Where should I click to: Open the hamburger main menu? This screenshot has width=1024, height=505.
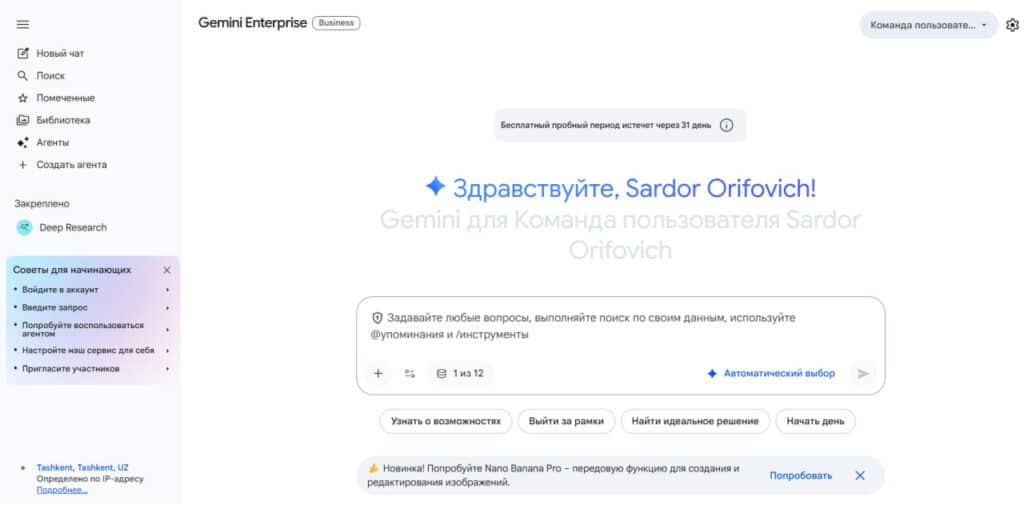(23, 24)
